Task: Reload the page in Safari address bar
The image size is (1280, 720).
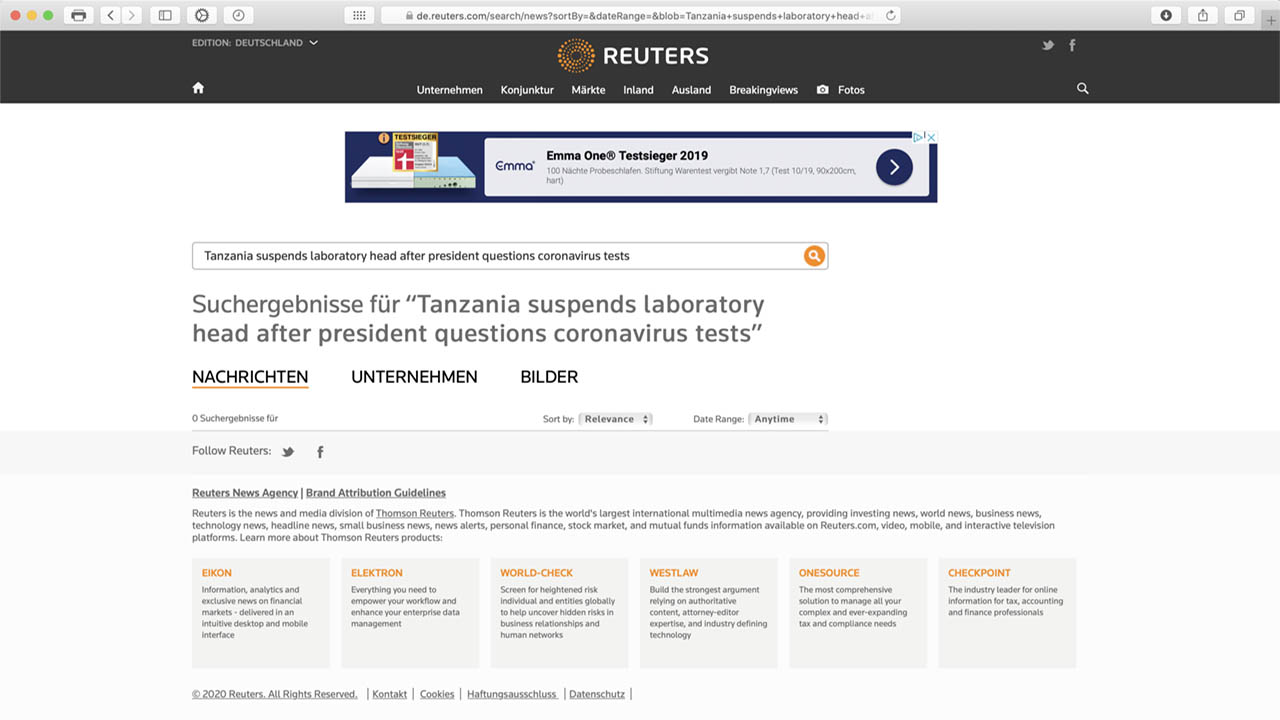Action: tap(890, 15)
